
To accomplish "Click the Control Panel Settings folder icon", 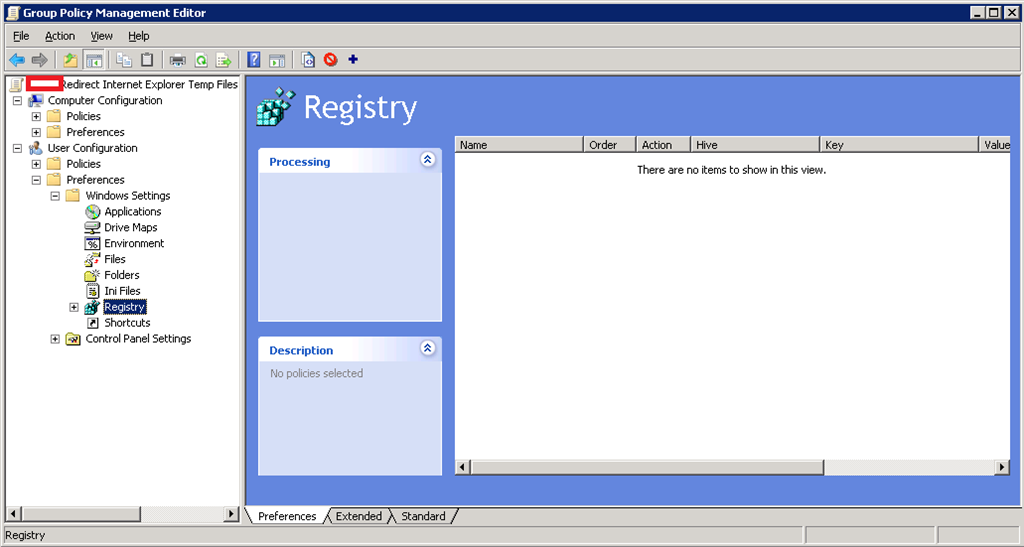I will coord(73,339).
